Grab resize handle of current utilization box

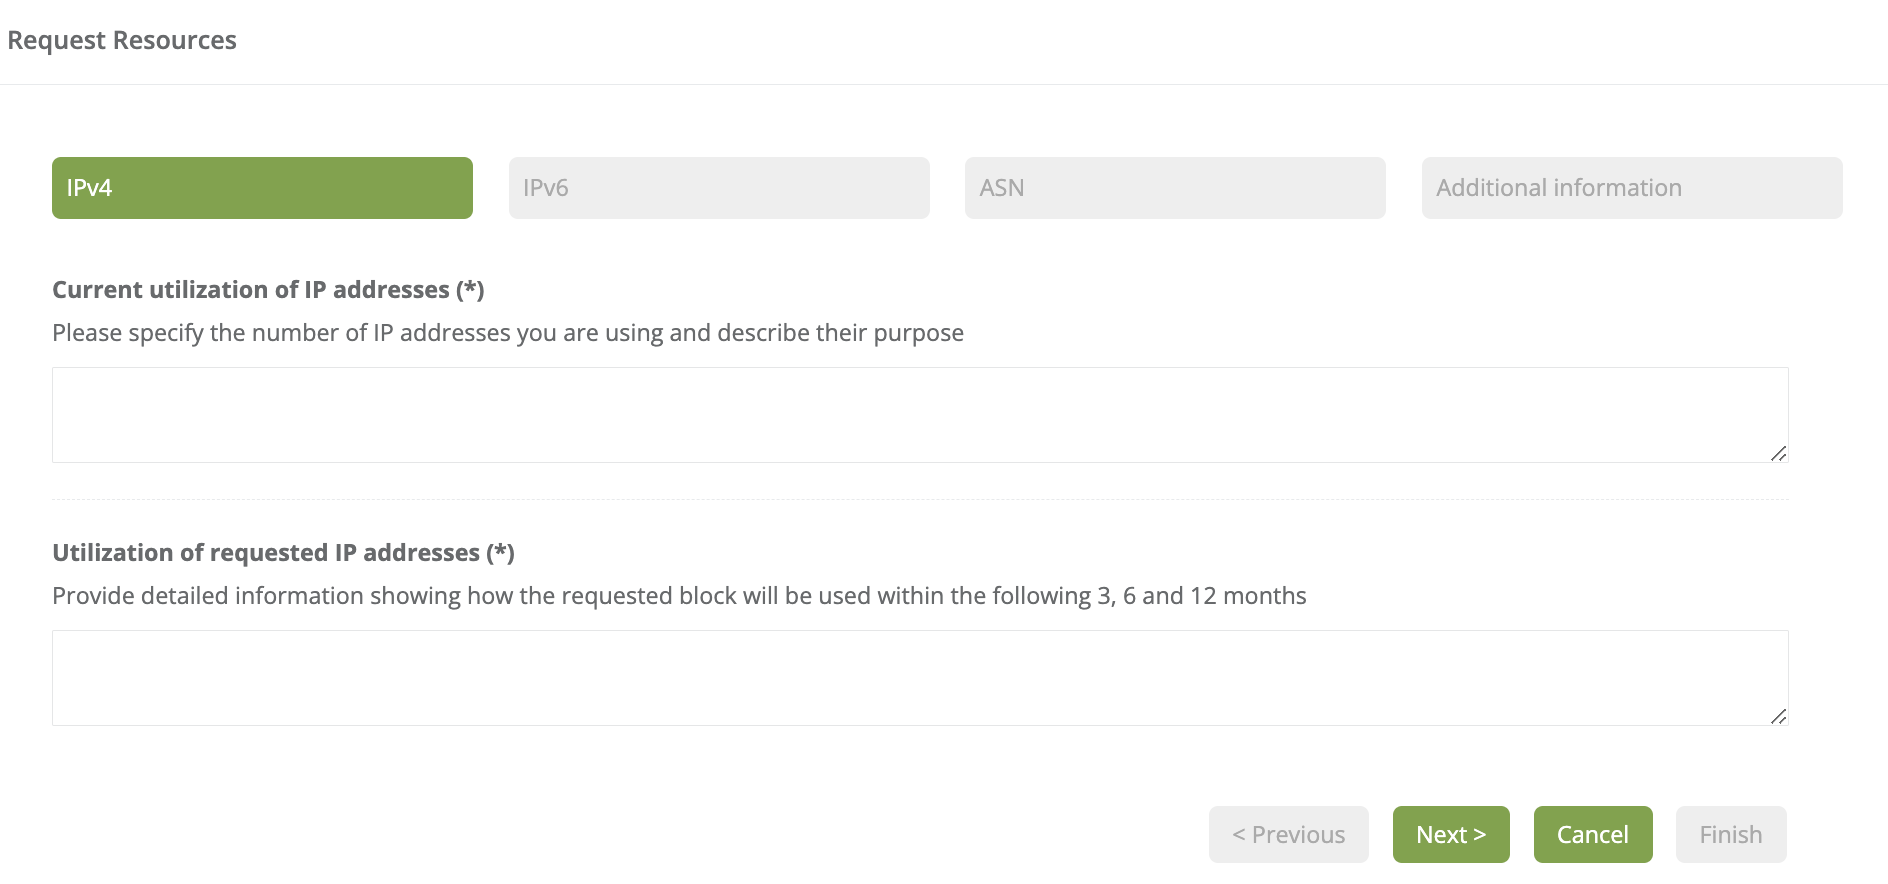point(1778,453)
